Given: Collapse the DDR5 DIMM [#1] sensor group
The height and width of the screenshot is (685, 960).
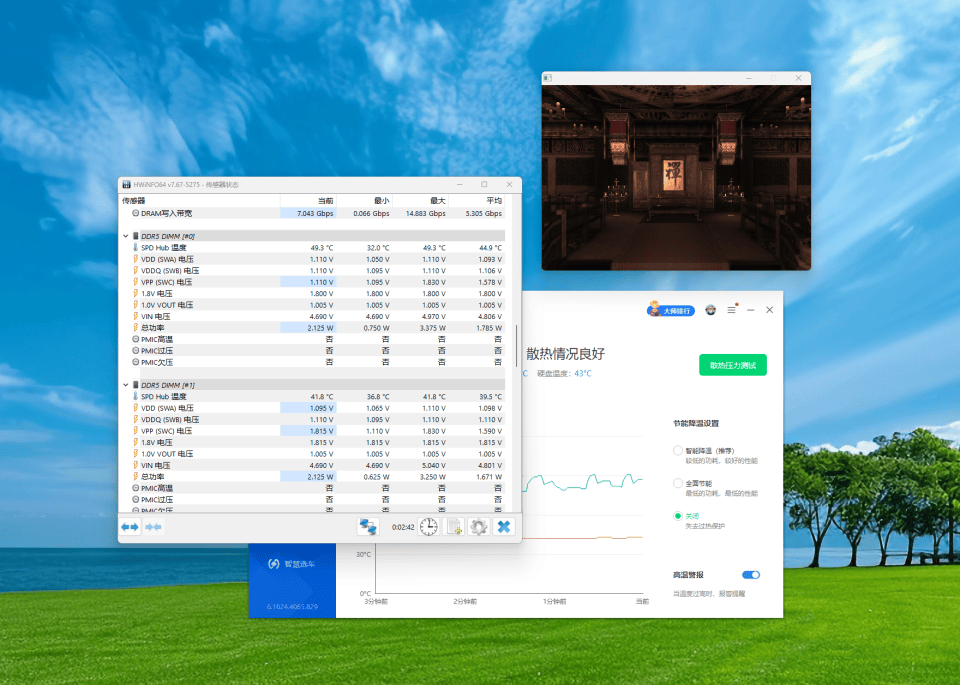Looking at the screenshot, I should [126, 385].
